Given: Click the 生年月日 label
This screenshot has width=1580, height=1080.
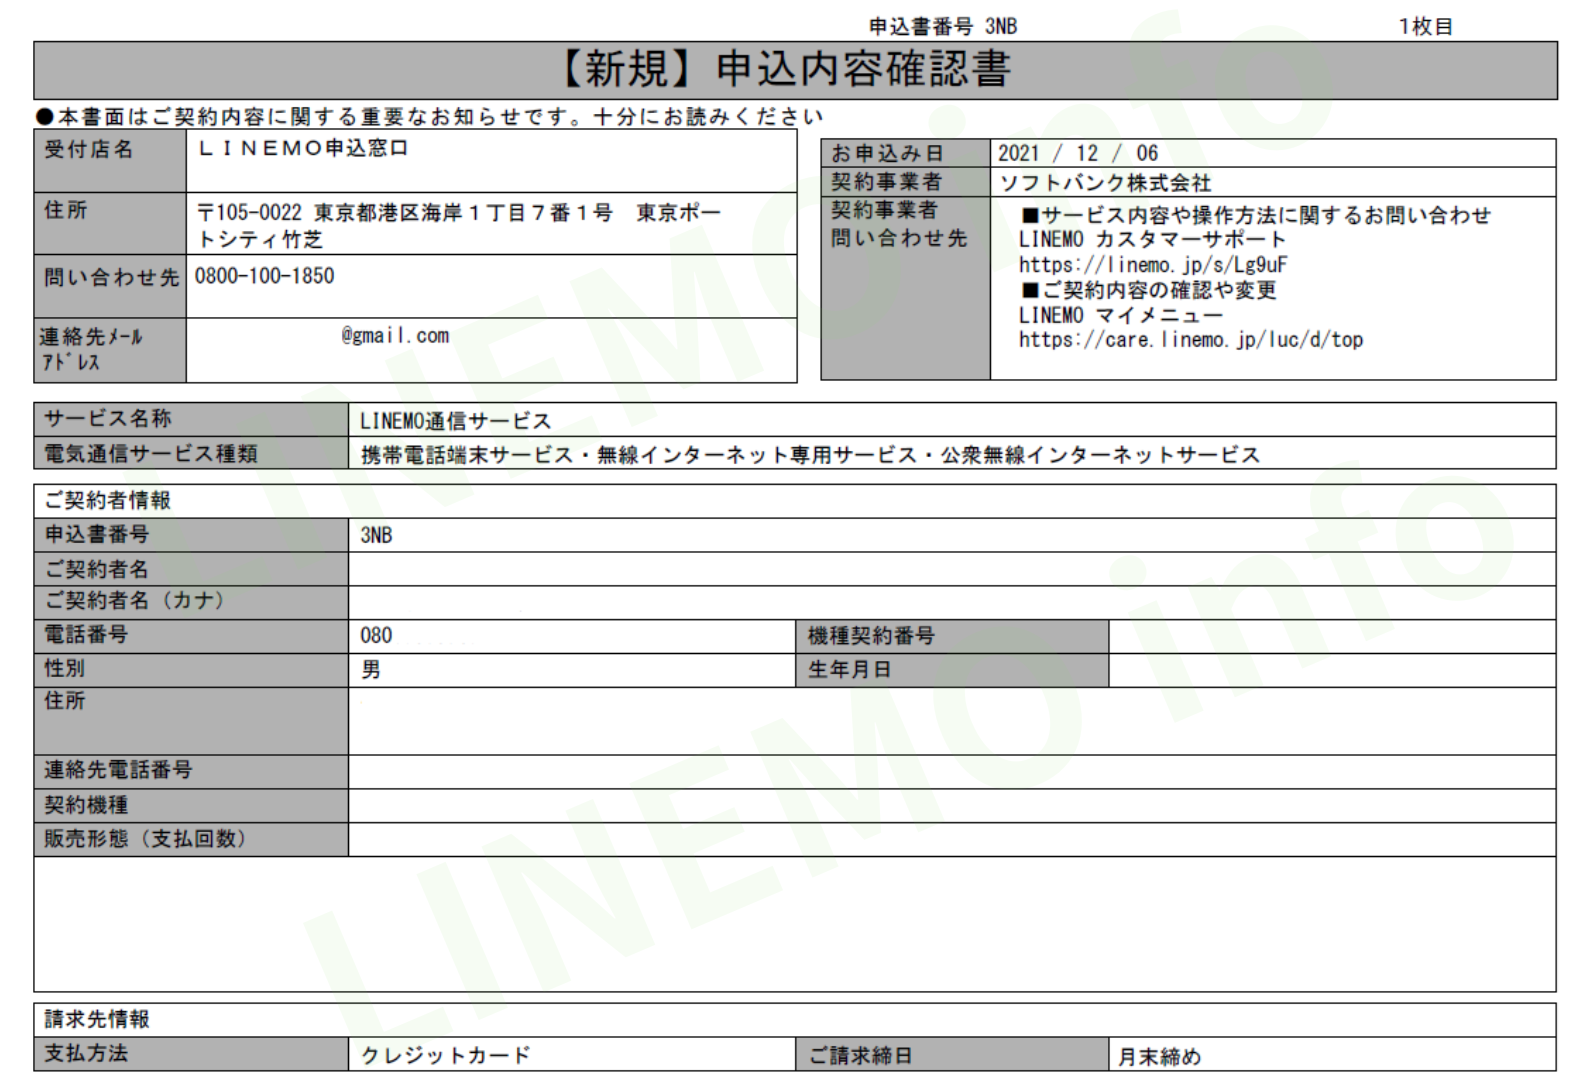Looking at the screenshot, I should pyautogui.click(x=849, y=669).
